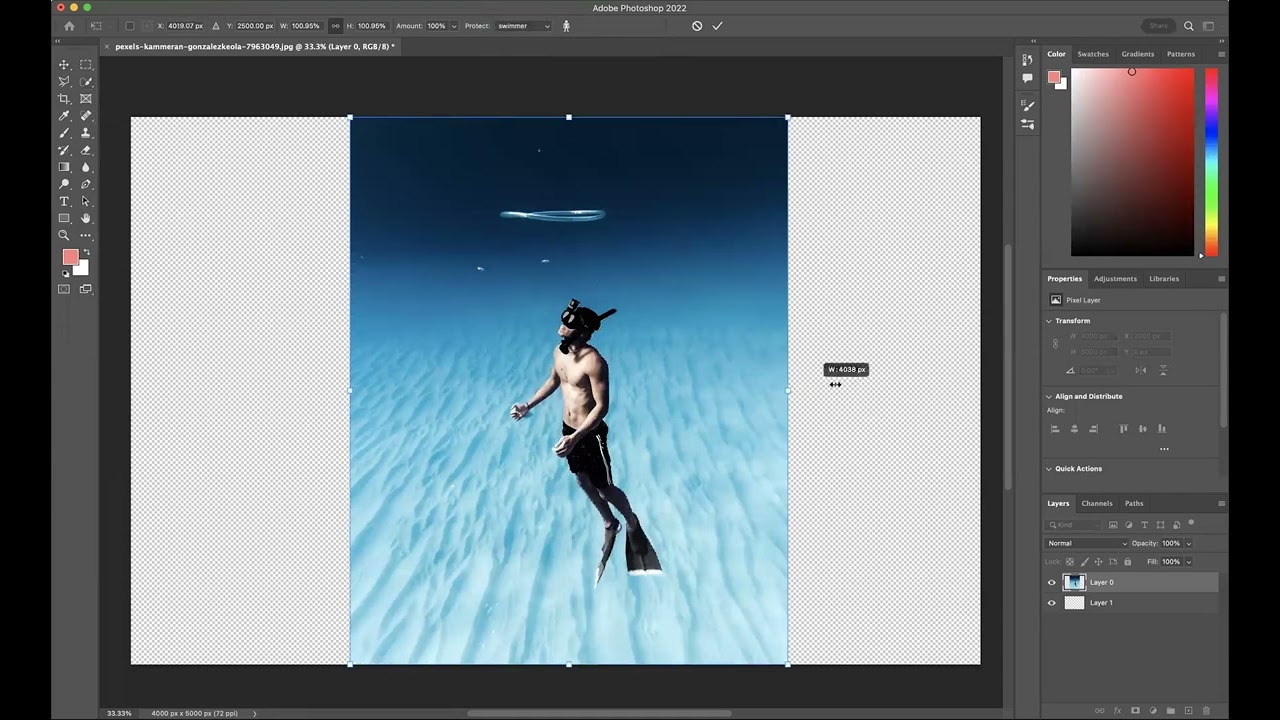
Task: Open the Home screen button
Action: tap(69, 26)
